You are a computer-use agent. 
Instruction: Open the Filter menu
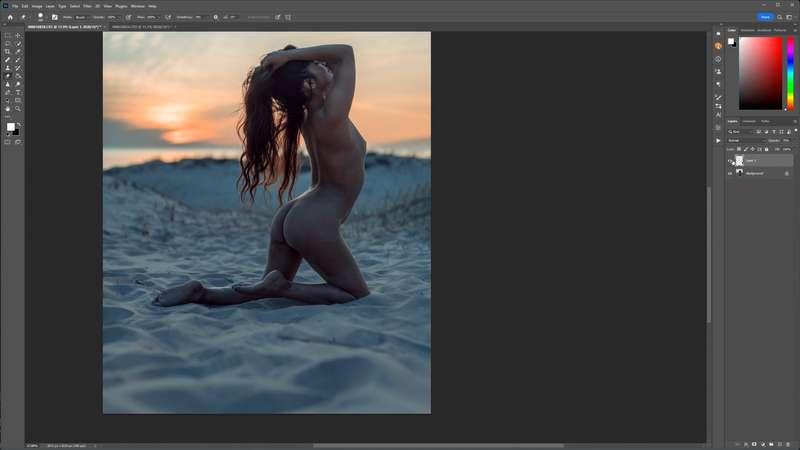[x=87, y=6]
